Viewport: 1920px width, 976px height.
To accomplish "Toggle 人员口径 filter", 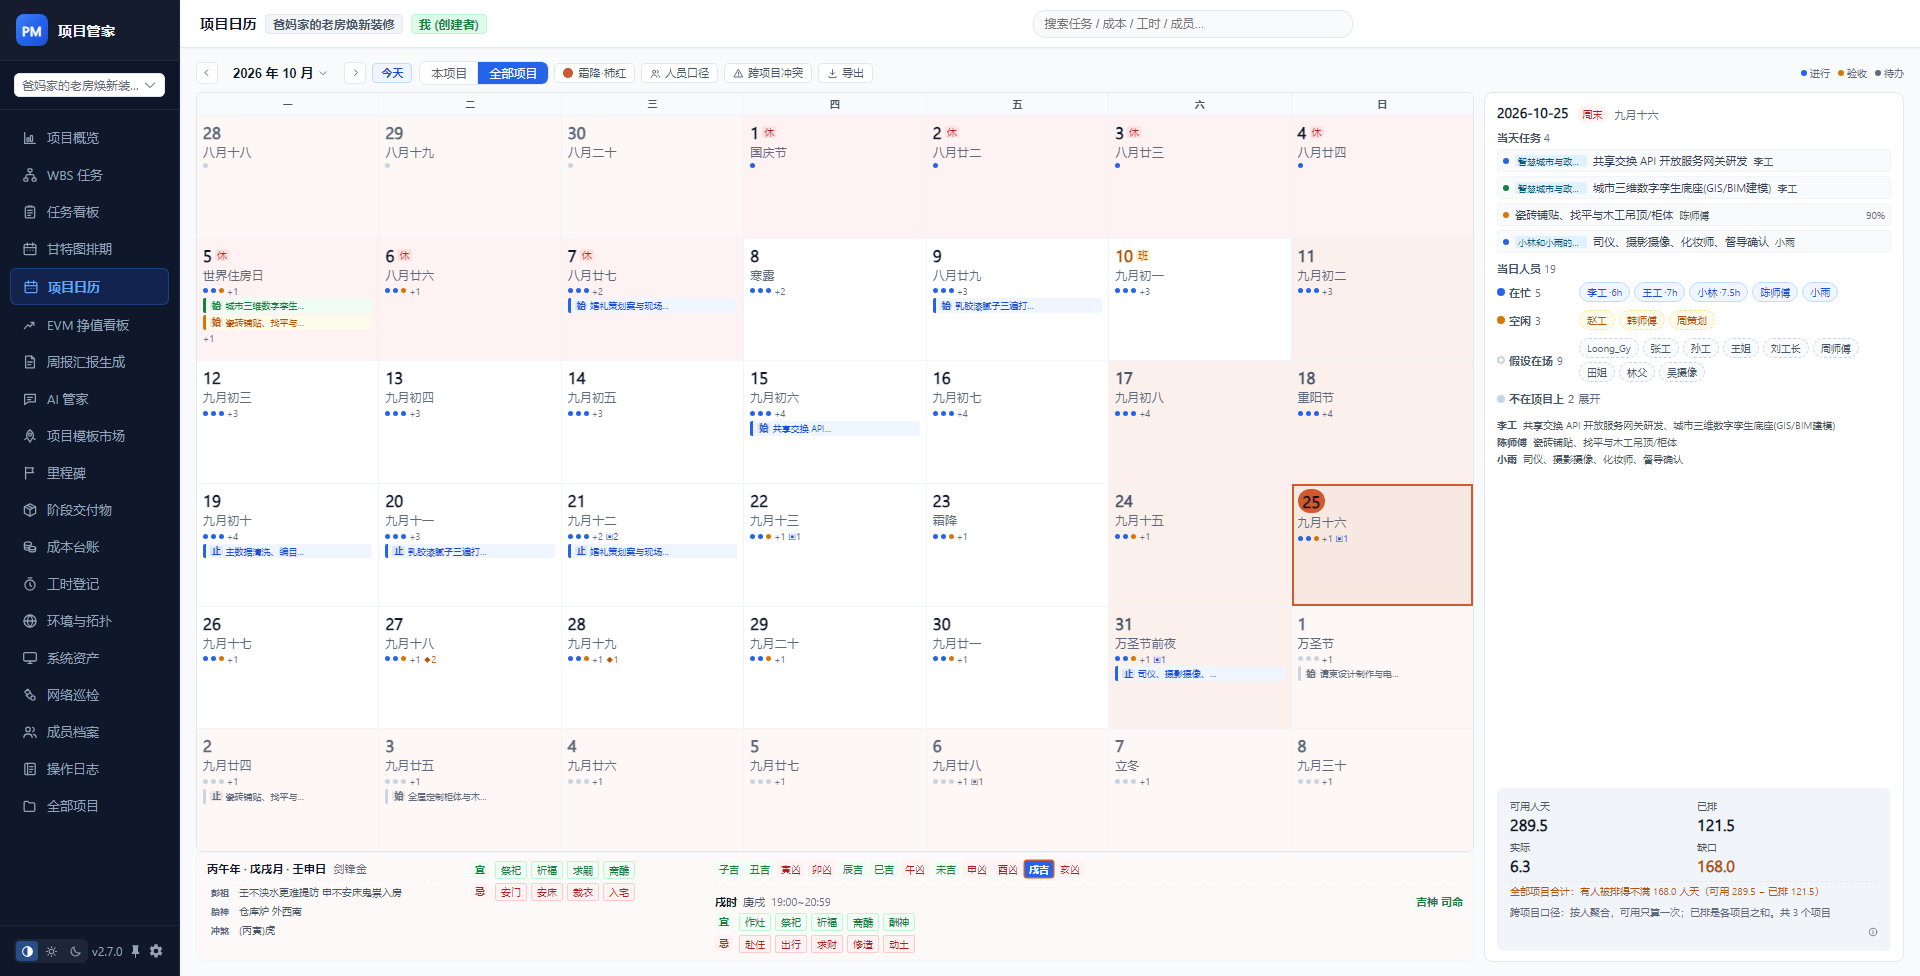I will click(x=680, y=73).
